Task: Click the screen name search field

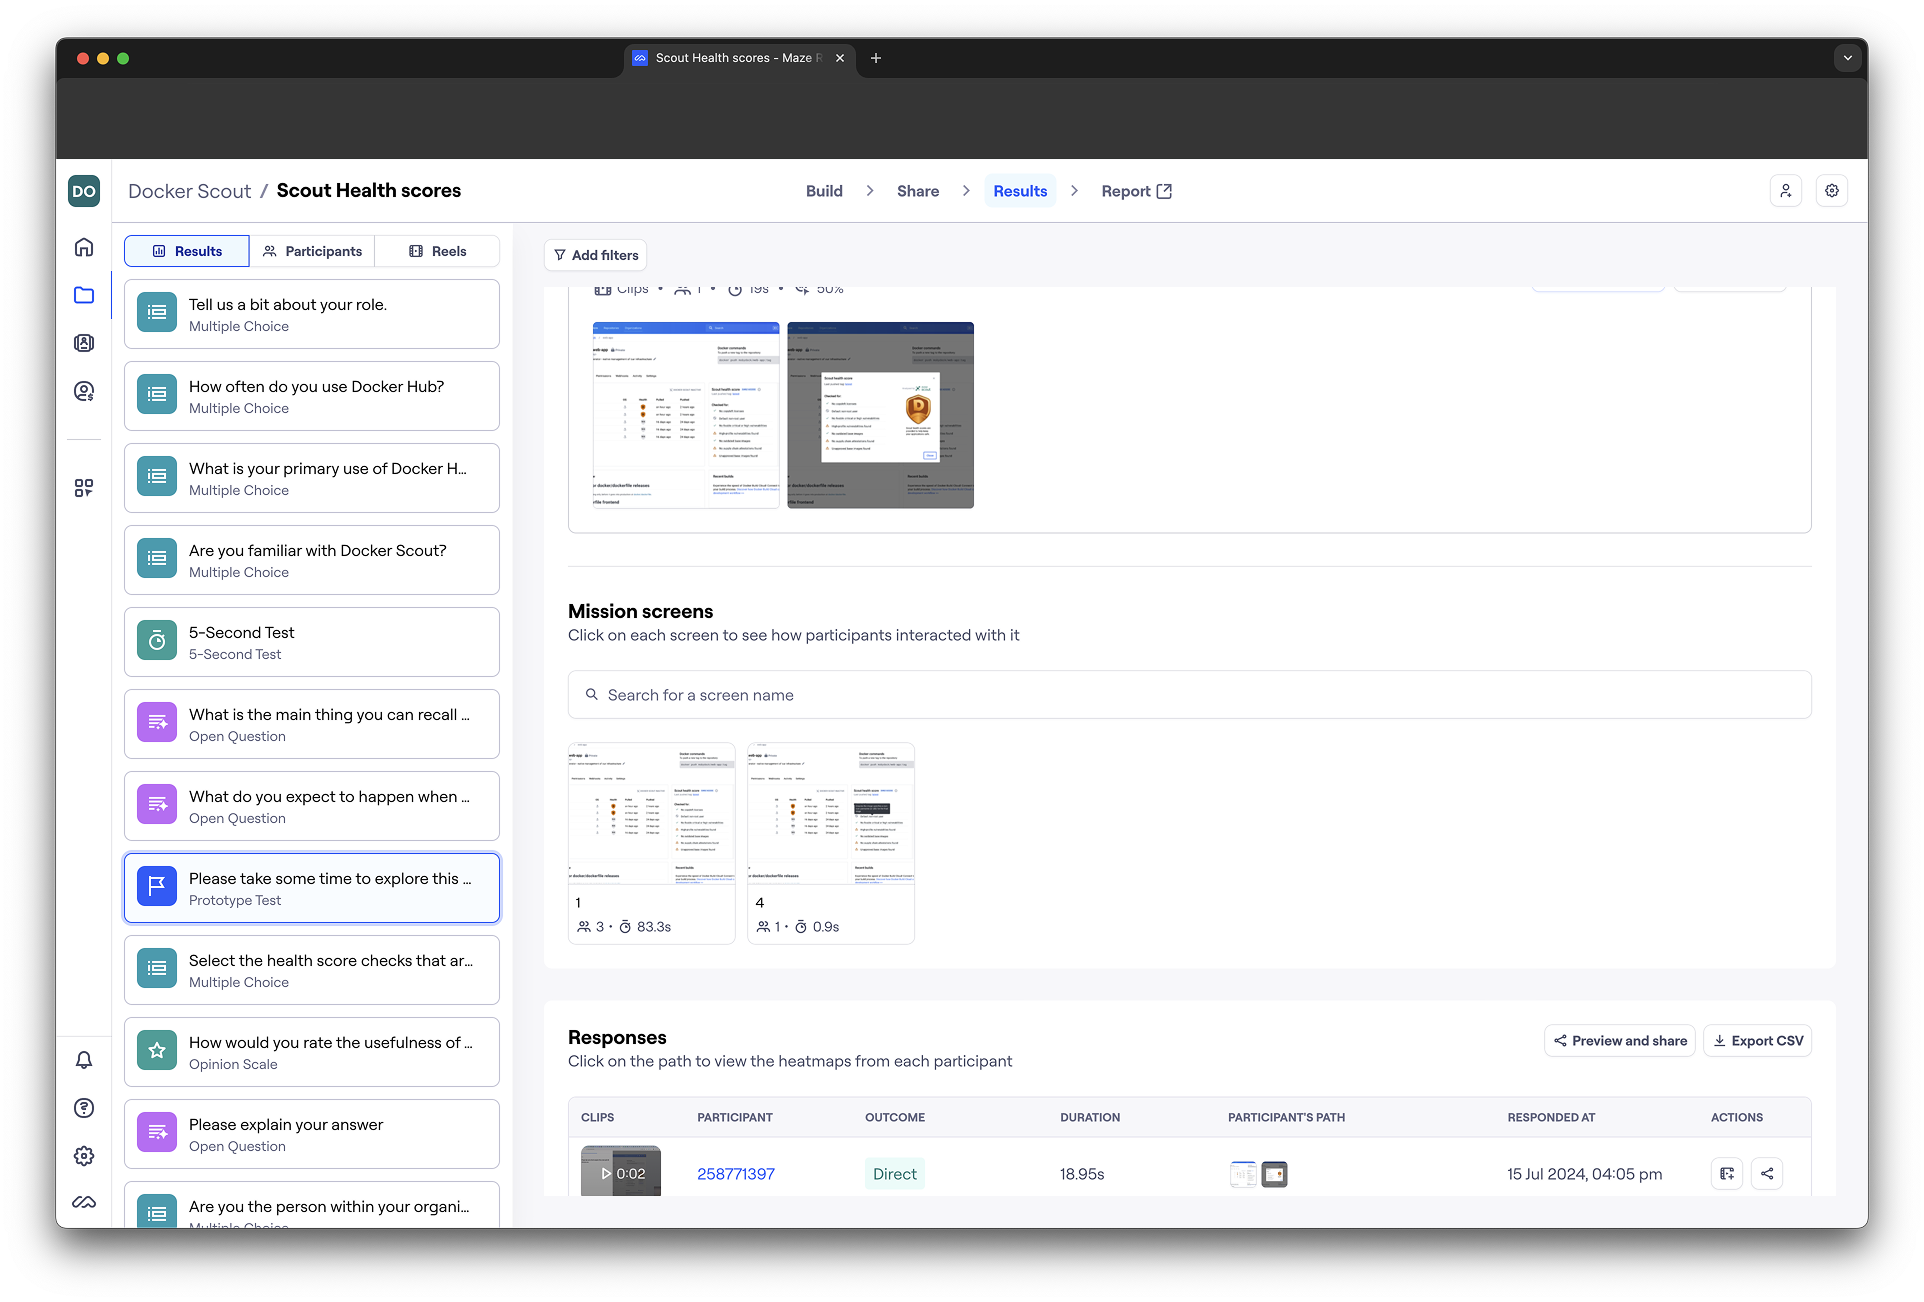Action: [x=1189, y=695]
